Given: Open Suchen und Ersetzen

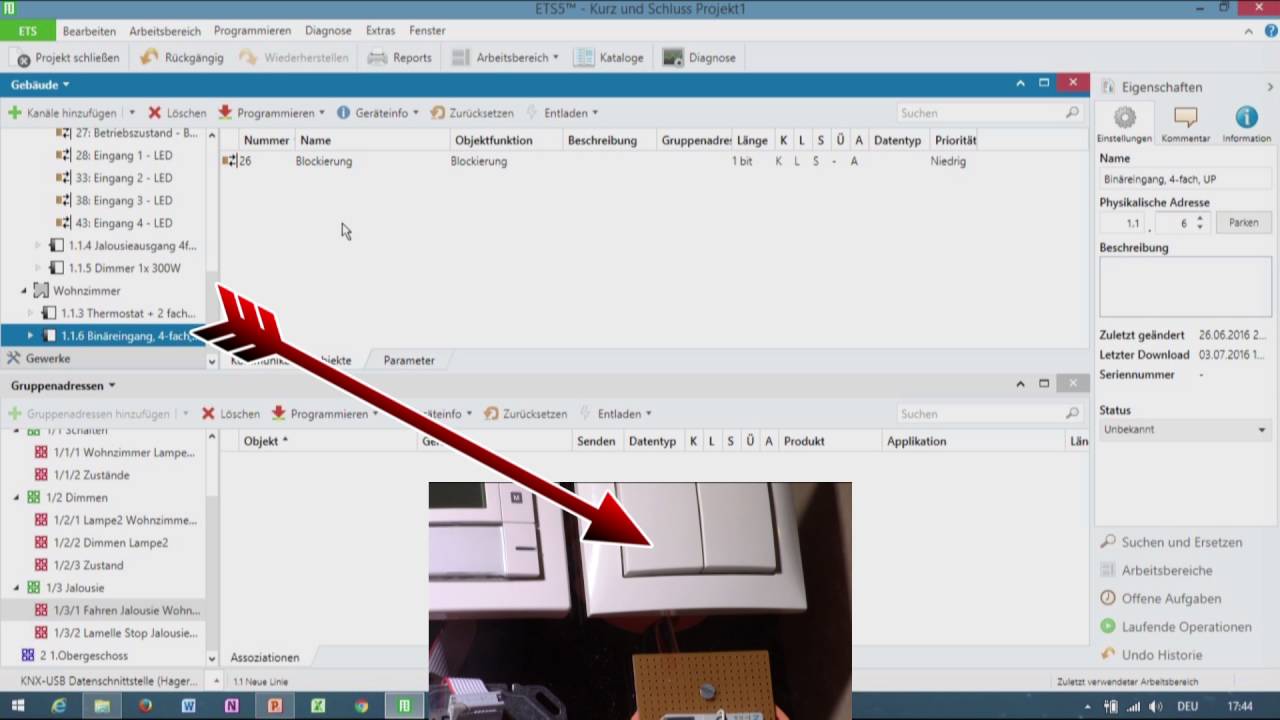Looking at the screenshot, I should point(1172,542).
